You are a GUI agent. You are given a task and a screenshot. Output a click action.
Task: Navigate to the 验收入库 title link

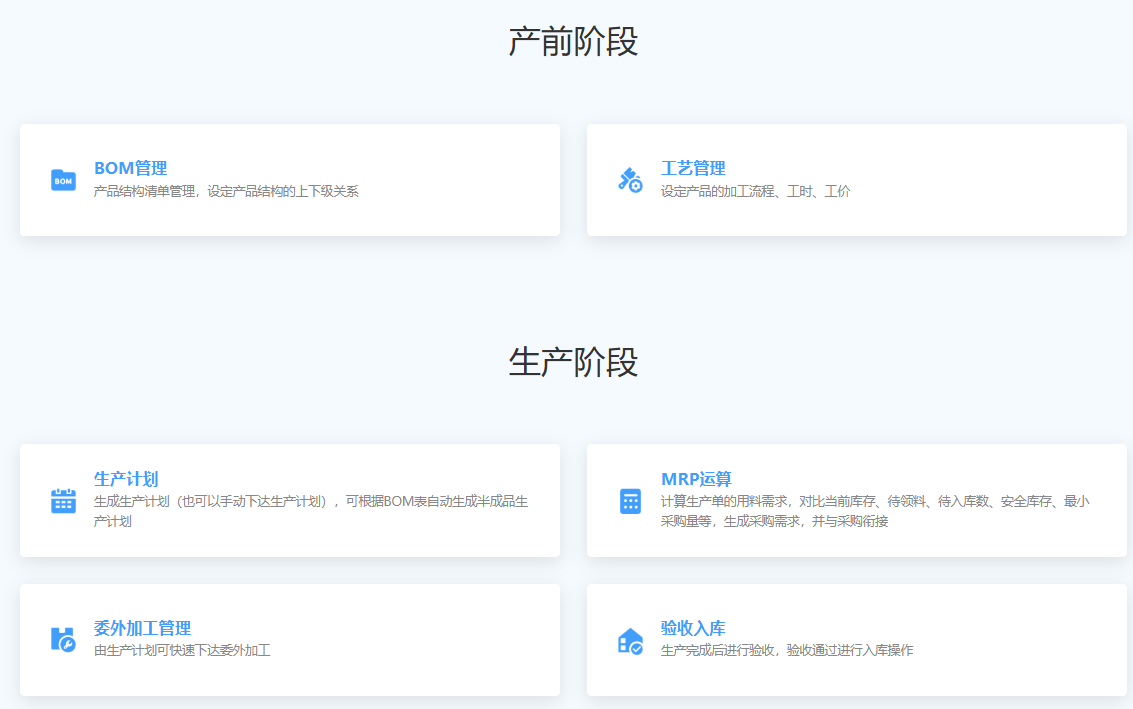[693, 628]
